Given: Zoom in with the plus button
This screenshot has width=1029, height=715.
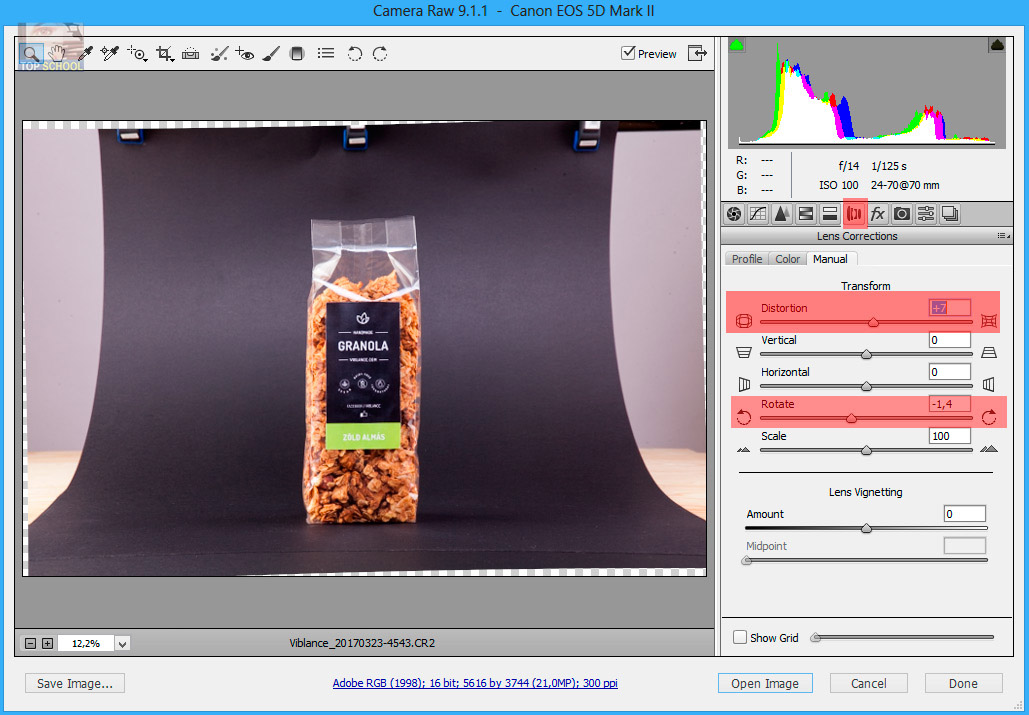Looking at the screenshot, I should pos(47,644).
